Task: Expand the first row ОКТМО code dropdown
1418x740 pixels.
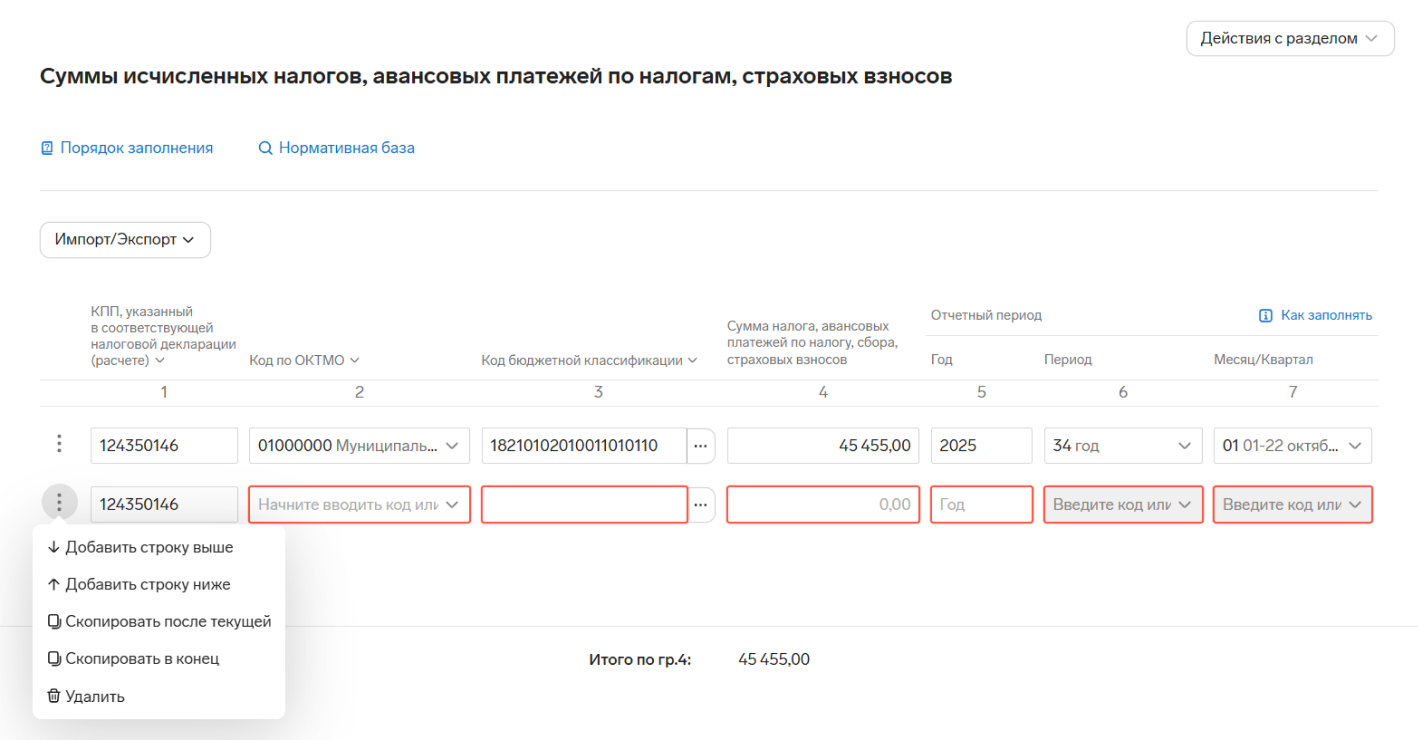Action: (x=359, y=446)
